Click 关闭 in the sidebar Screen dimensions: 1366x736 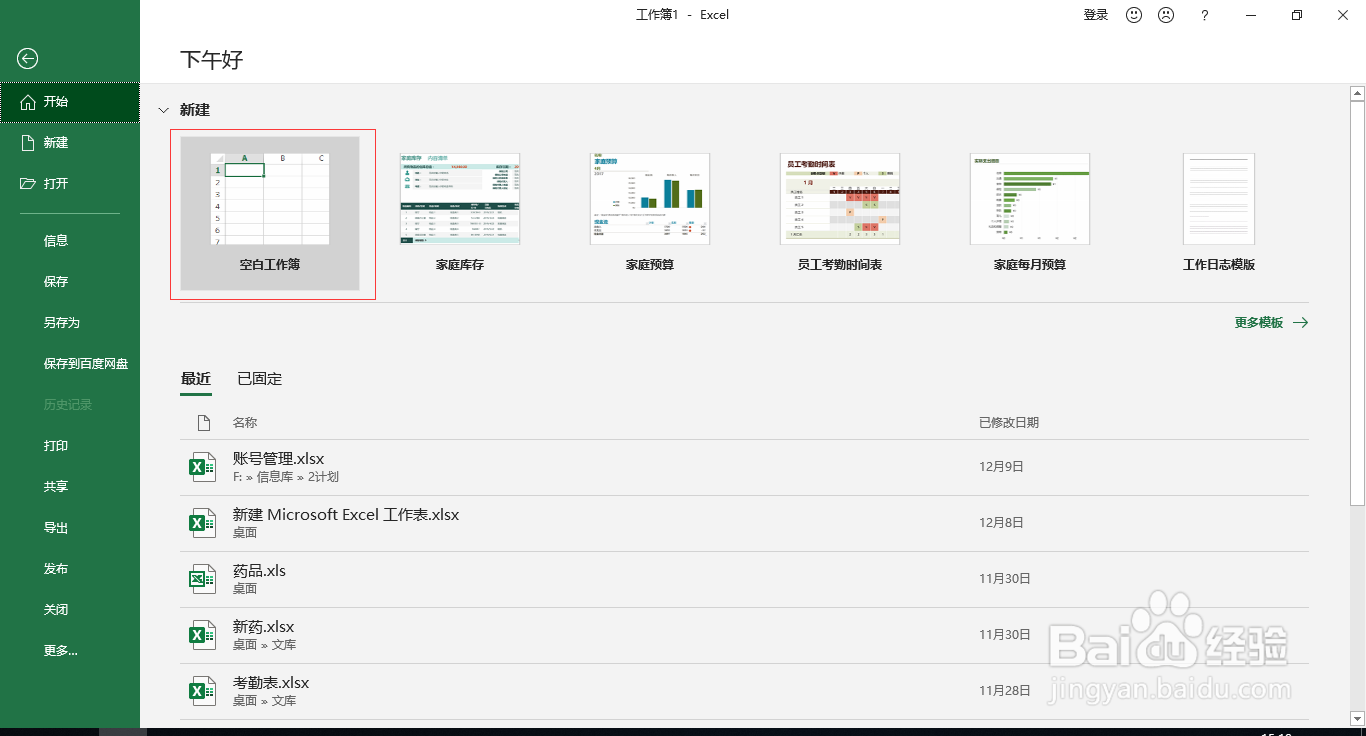70,610
